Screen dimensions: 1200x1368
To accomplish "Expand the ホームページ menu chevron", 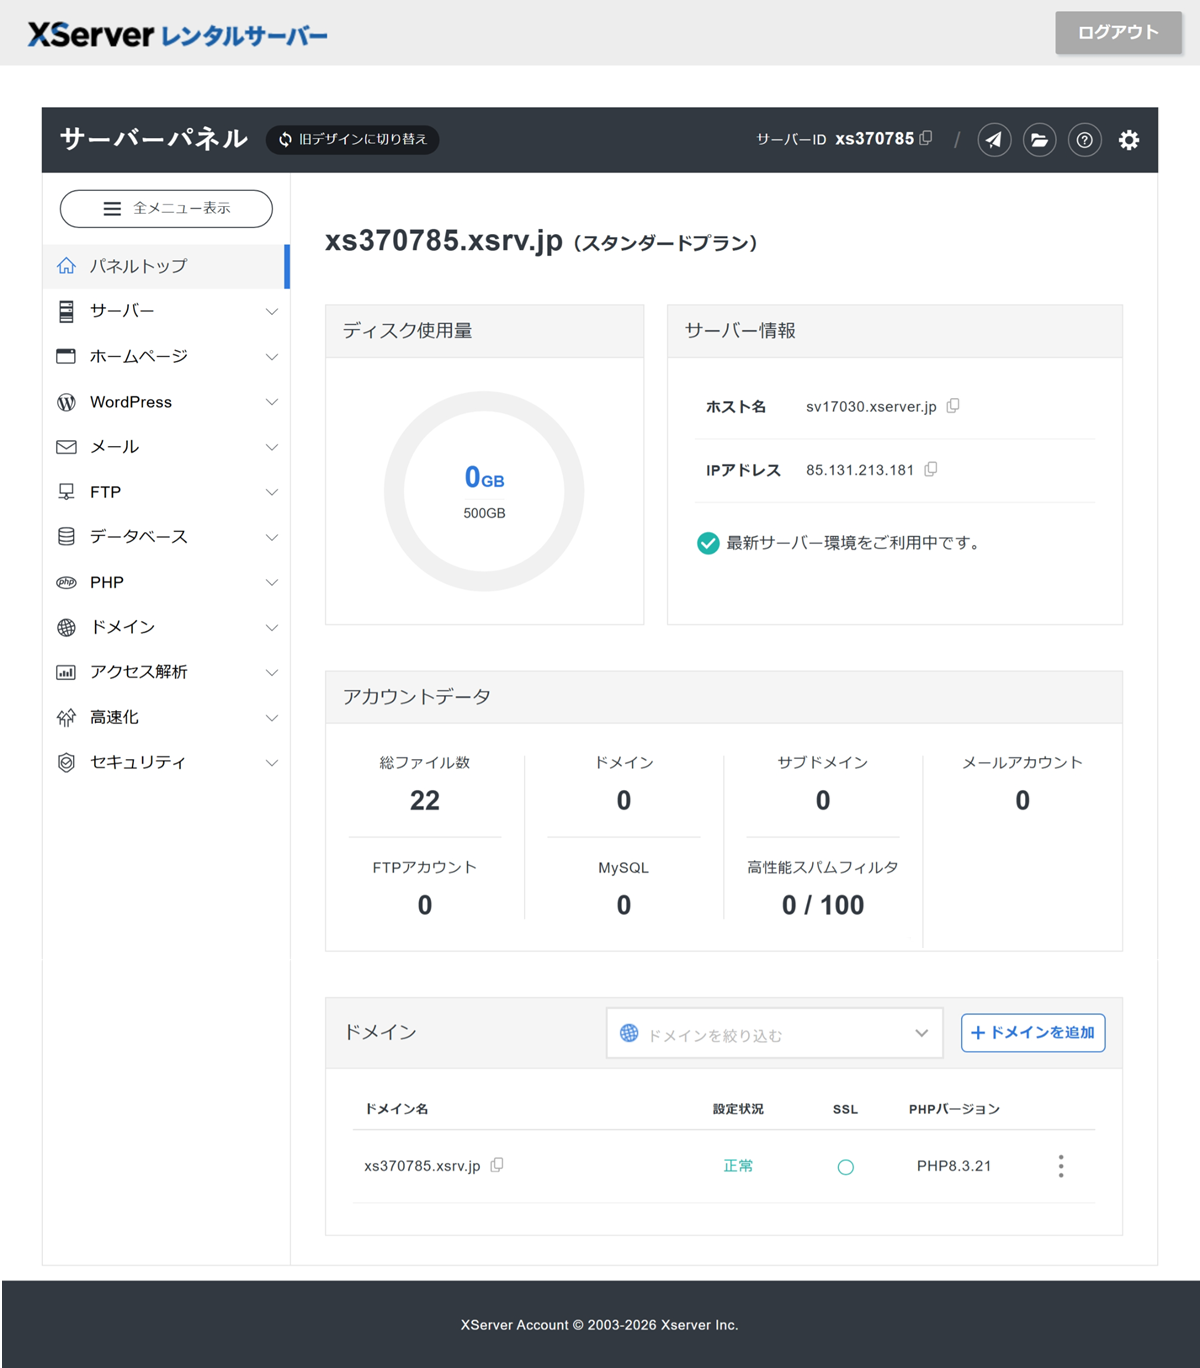I will [x=271, y=357].
